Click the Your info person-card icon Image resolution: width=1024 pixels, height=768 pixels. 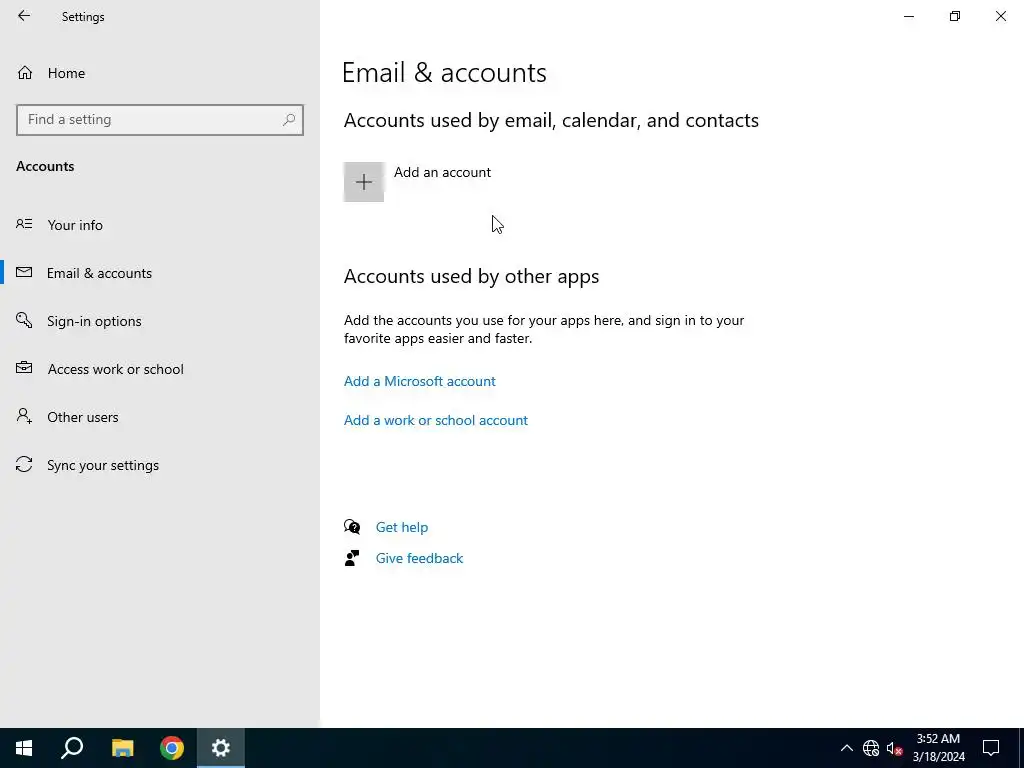[x=24, y=224]
